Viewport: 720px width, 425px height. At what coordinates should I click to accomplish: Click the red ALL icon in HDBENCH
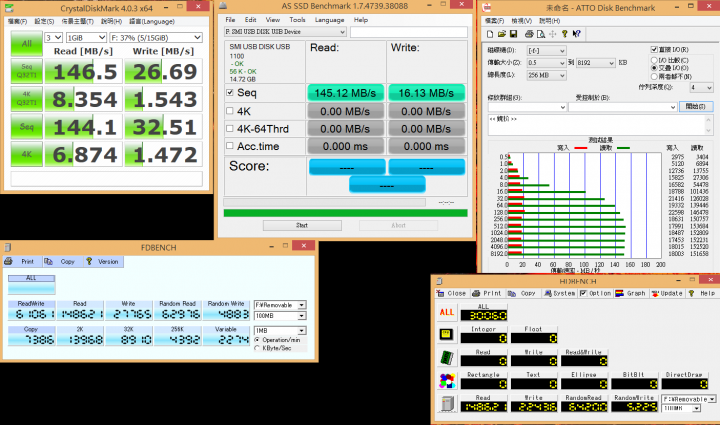447,313
